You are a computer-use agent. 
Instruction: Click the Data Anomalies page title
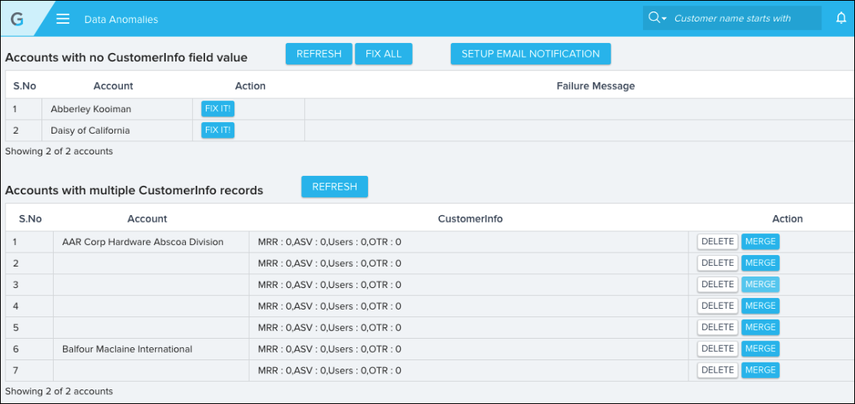(x=121, y=19)
